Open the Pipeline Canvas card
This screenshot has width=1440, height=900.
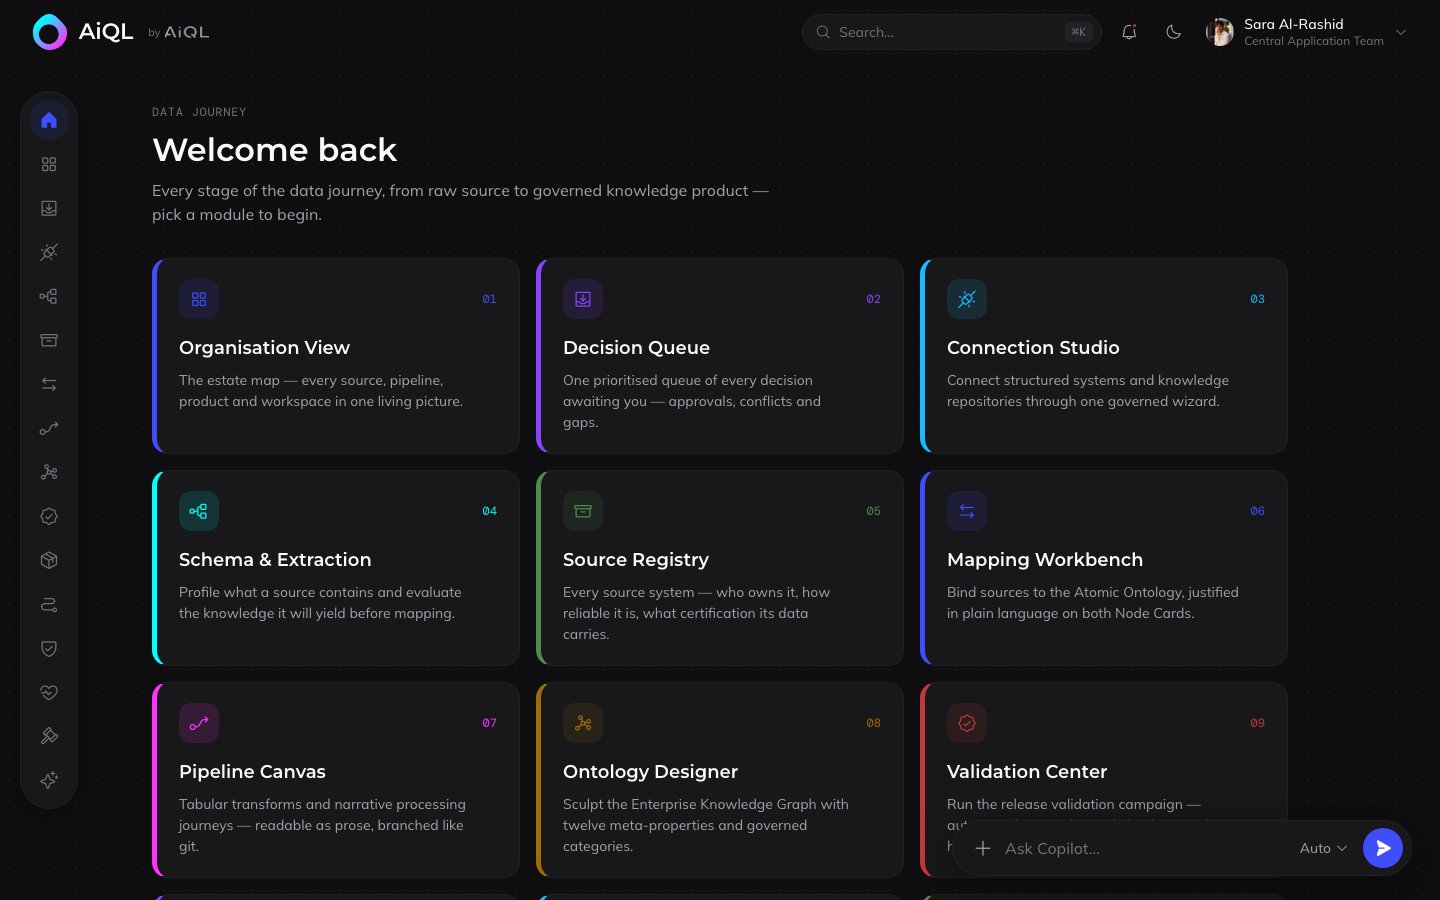pyautogui.click(x=336, y=780)
